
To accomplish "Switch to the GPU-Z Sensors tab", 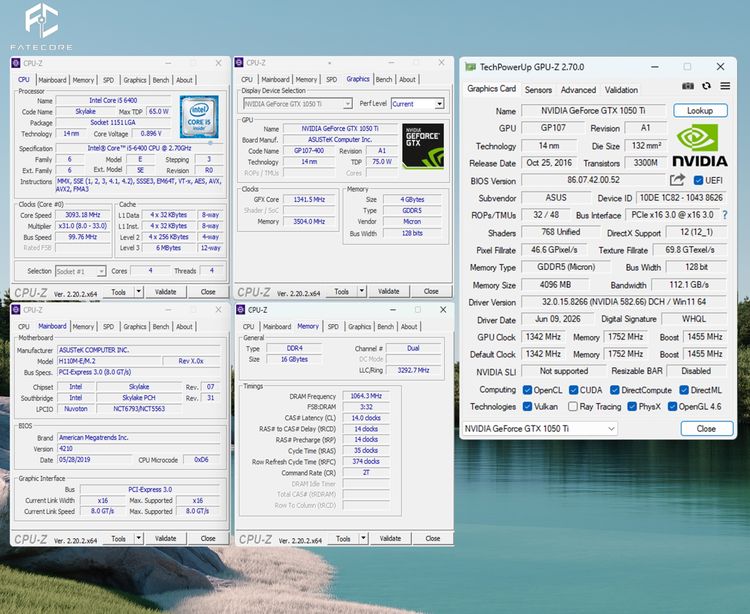I will (x=538, y=90).
